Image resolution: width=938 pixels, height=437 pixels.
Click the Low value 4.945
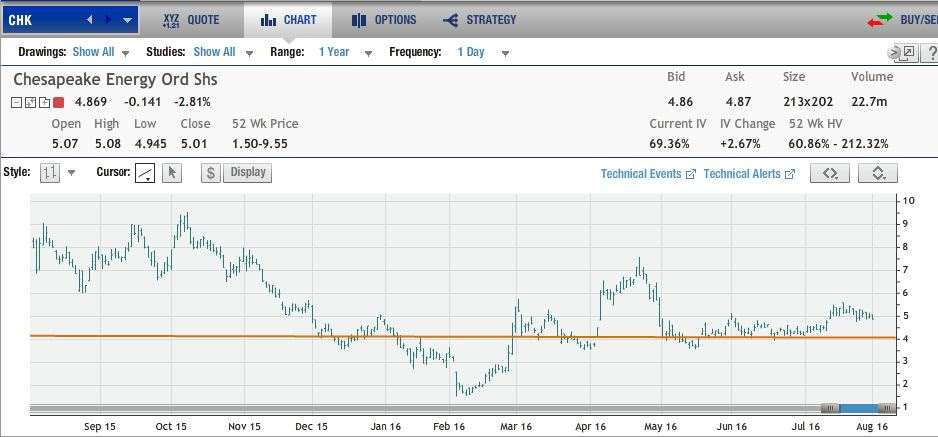click(x=151, y=144)
